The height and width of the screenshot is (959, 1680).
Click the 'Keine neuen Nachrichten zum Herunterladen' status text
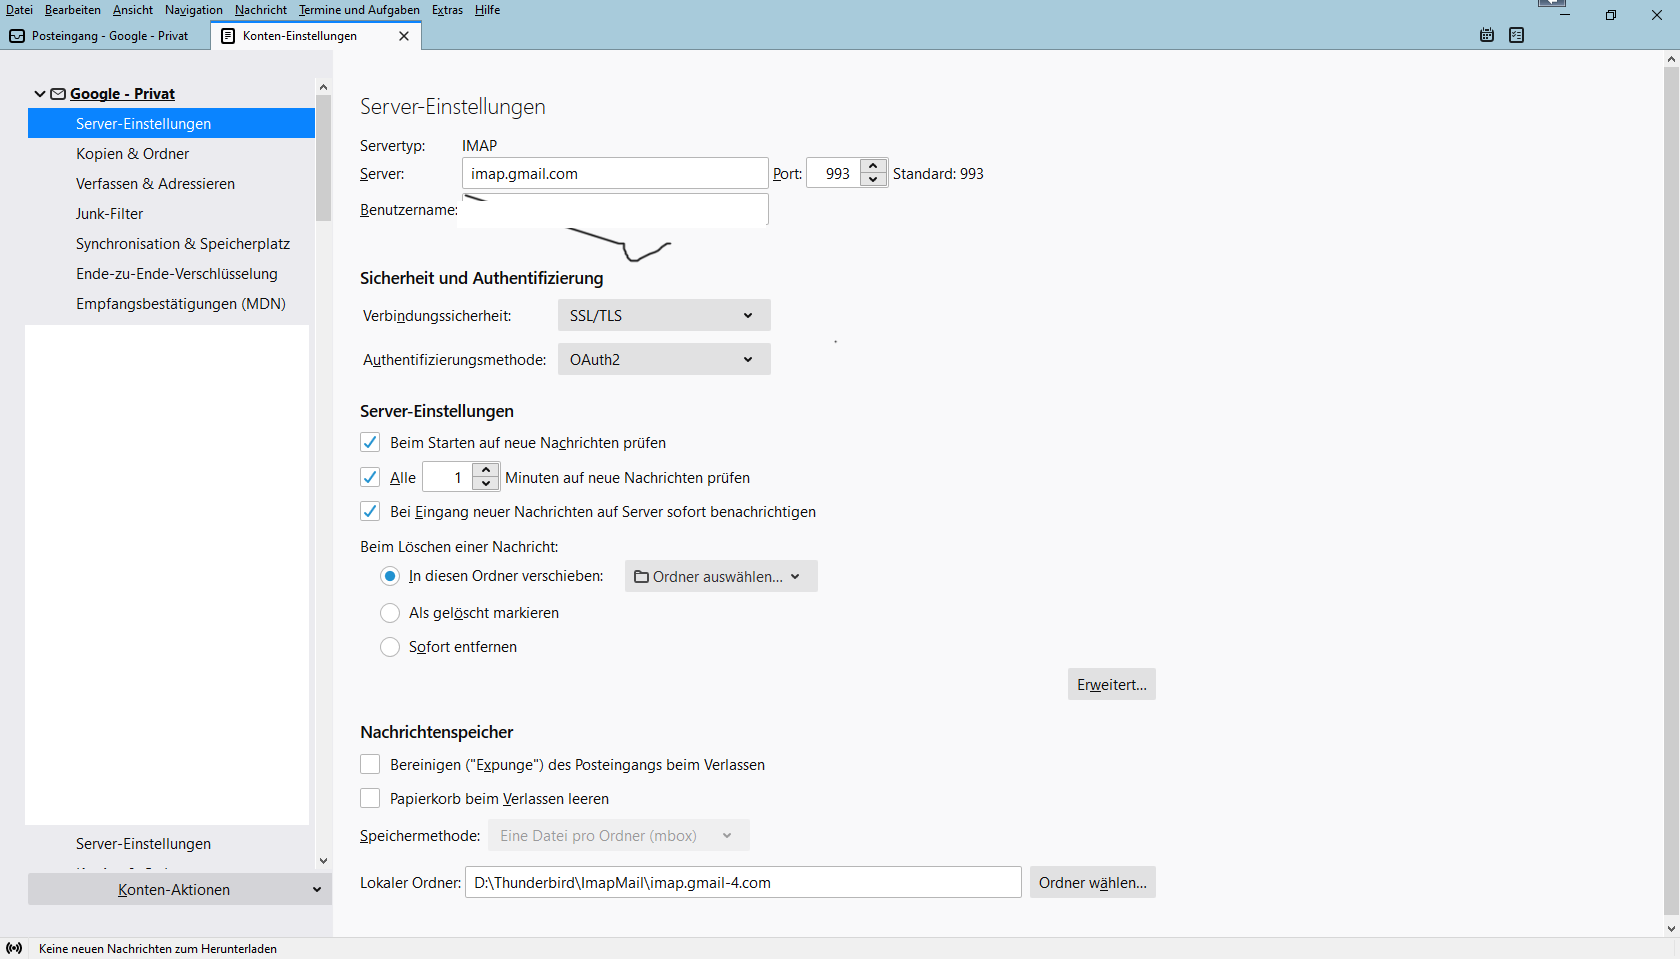[x=158, y=948]
